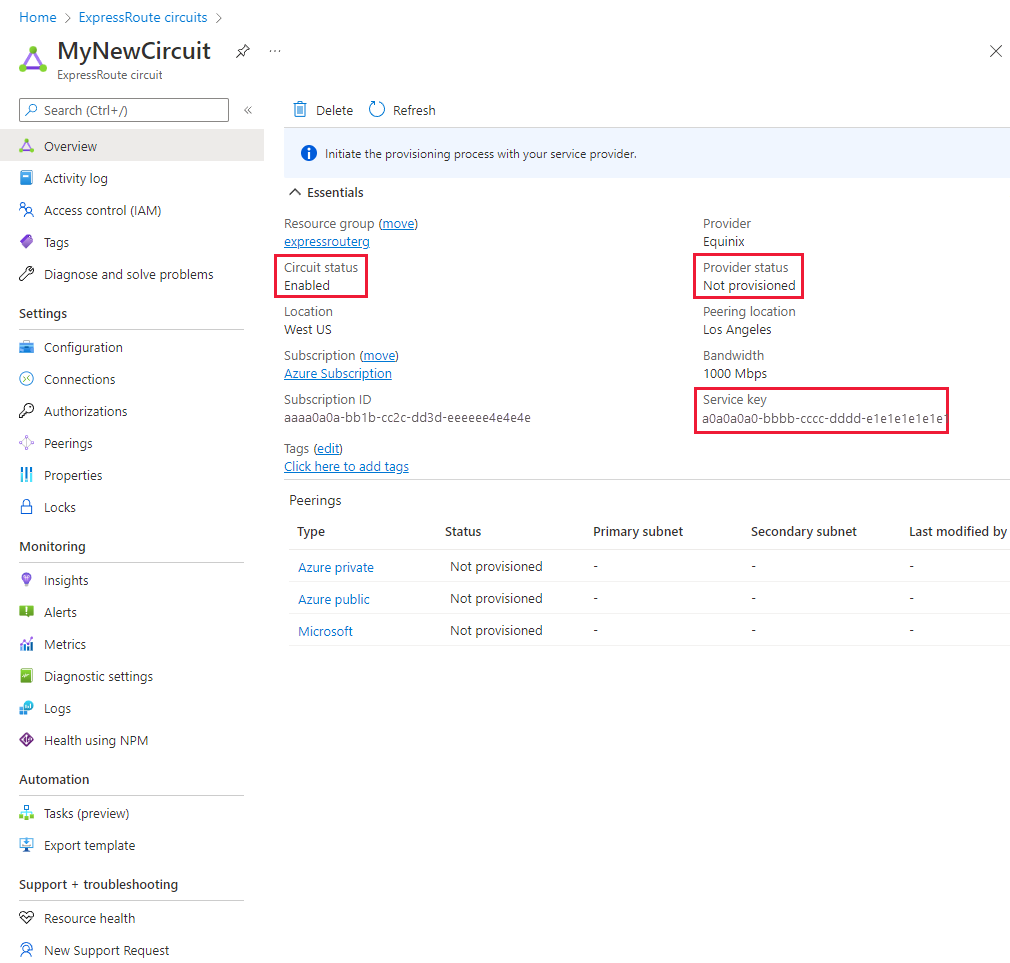Click the Resource health heart icon
The height and width of the screenshot is (963, 1010).
(x=26, y=918)
